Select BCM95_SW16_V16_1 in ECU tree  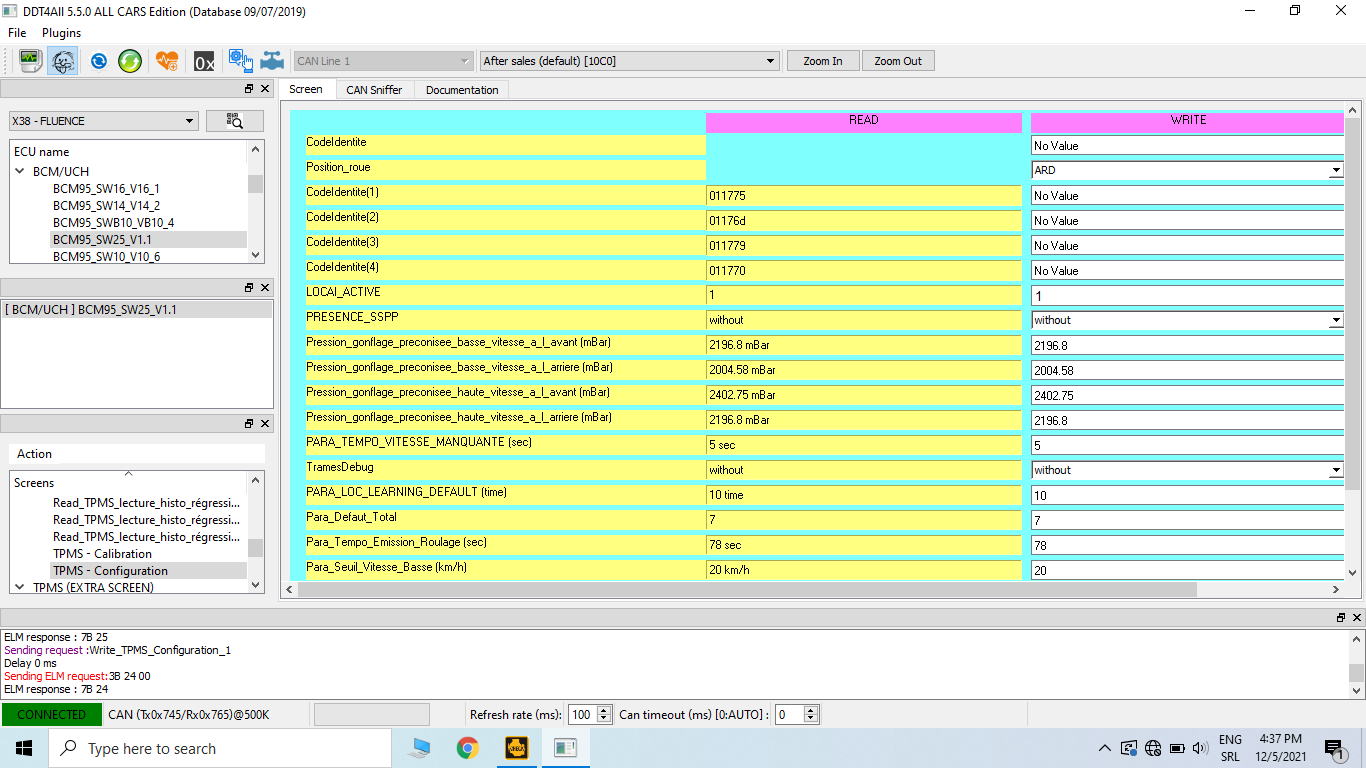106,188
